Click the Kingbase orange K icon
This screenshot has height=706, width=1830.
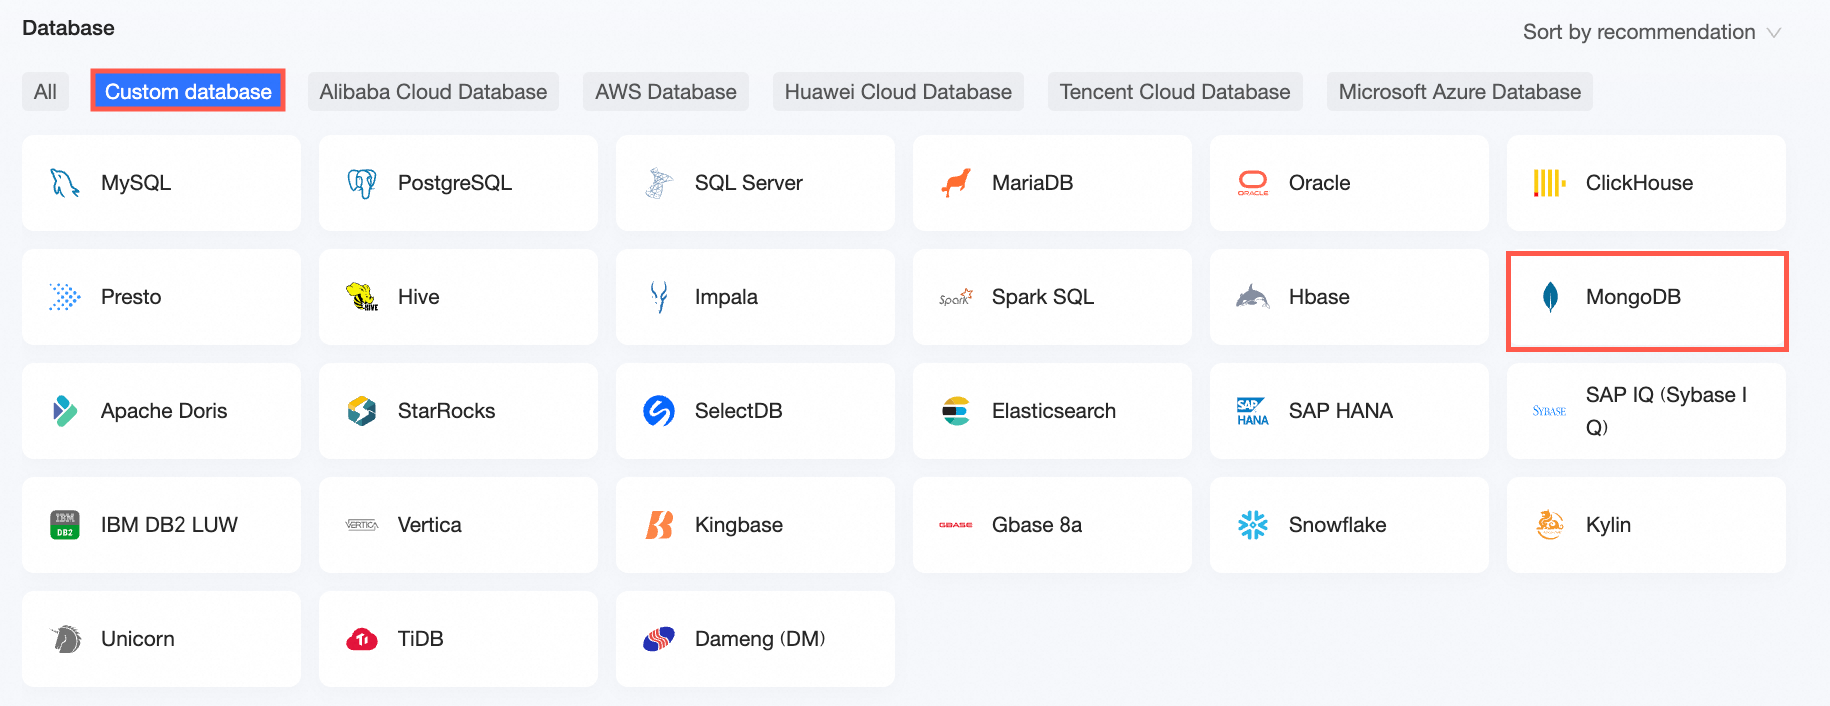click(659, 525)
